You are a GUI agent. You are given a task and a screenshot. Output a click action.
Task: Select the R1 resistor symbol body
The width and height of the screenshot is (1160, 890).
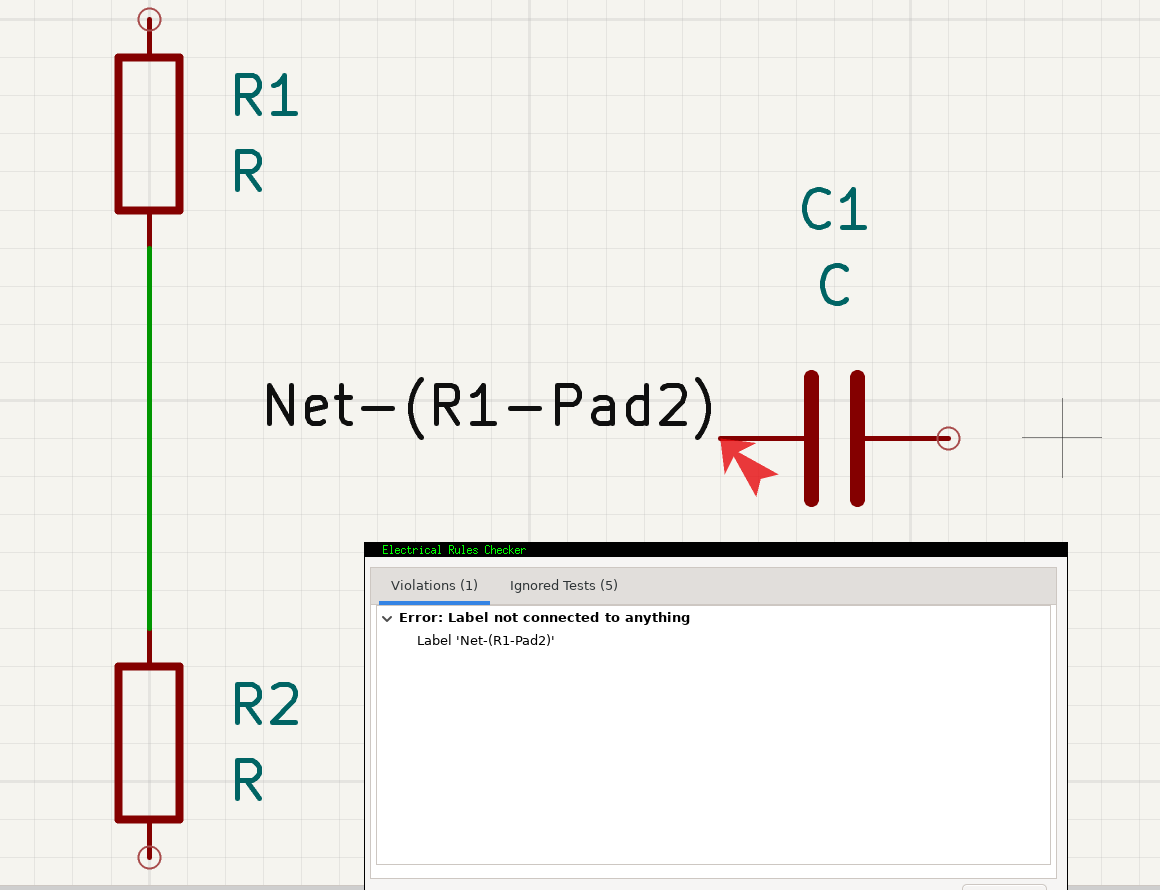pos(149,134)
